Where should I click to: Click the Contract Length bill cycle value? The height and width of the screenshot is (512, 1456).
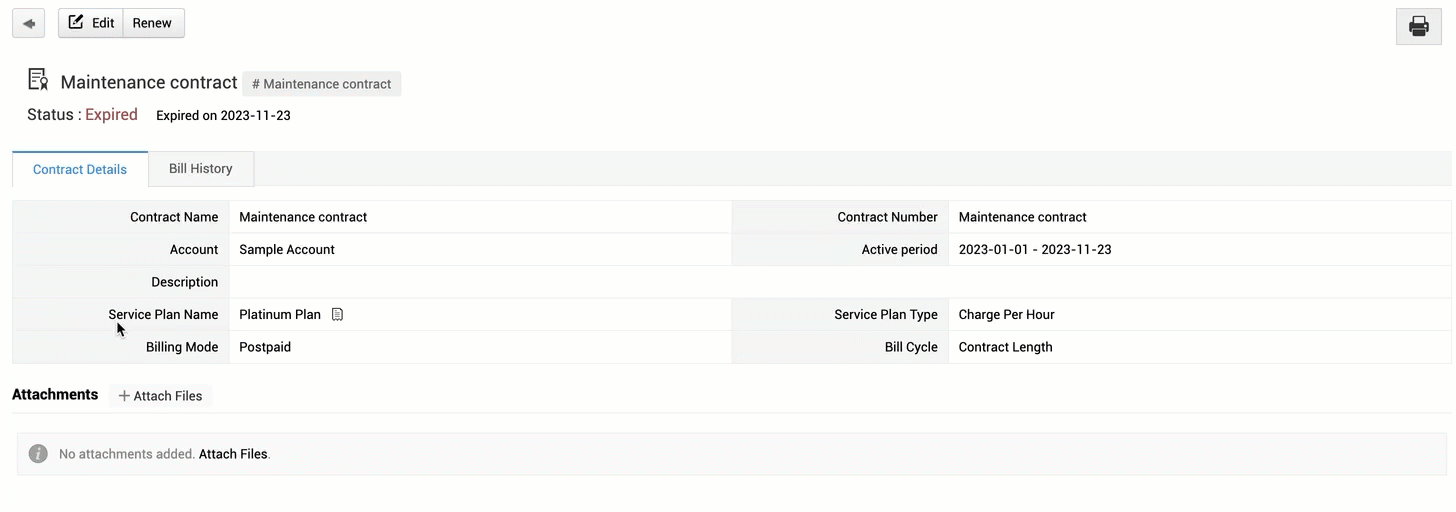click(1005, 347)
